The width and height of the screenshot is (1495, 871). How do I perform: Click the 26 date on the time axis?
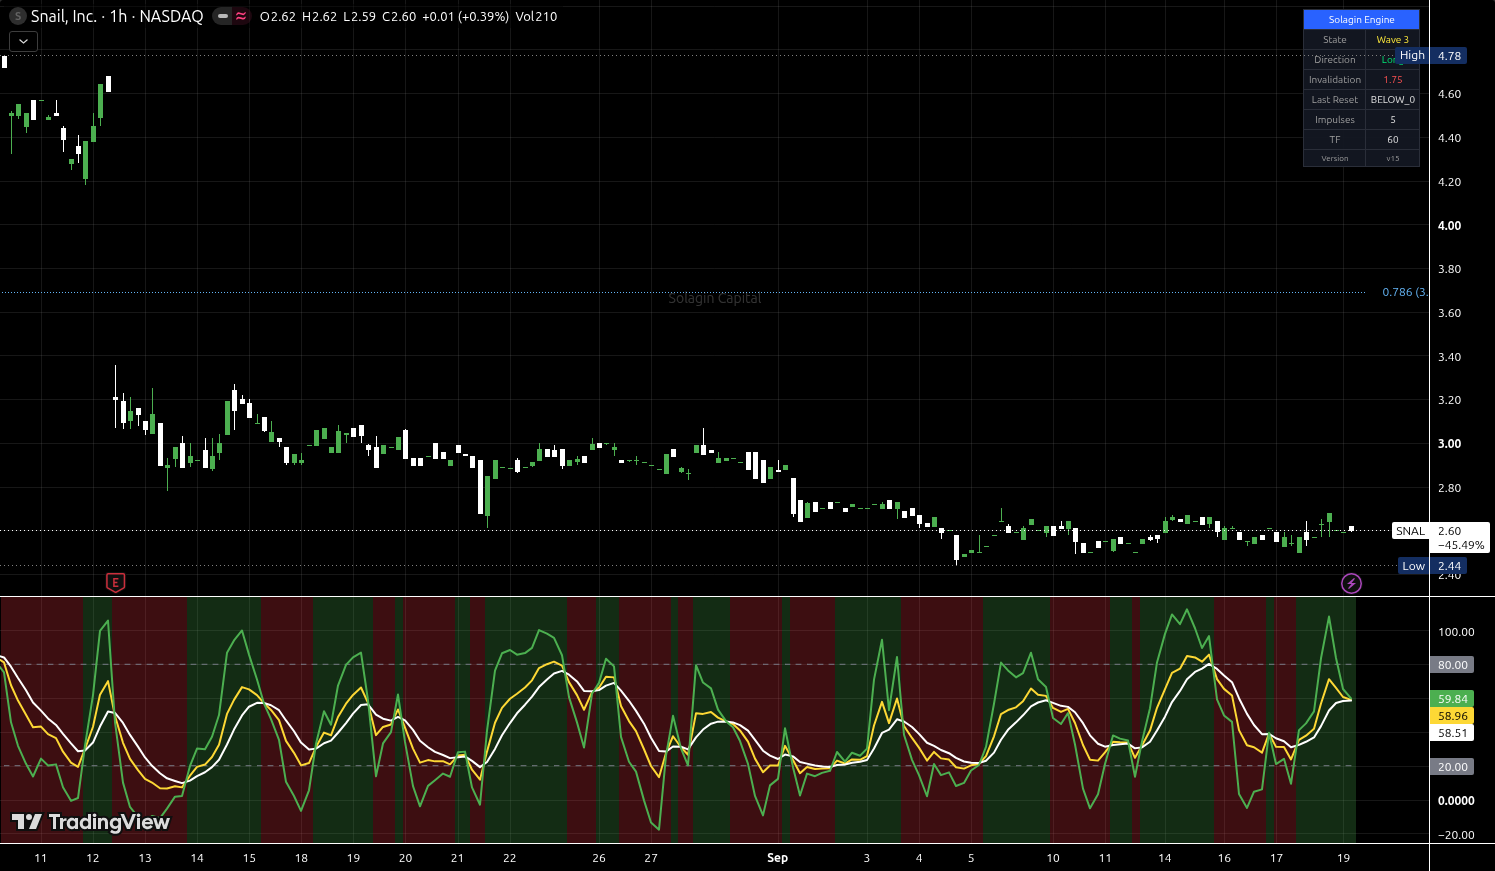pyautogui.click(x=599, y=858)
